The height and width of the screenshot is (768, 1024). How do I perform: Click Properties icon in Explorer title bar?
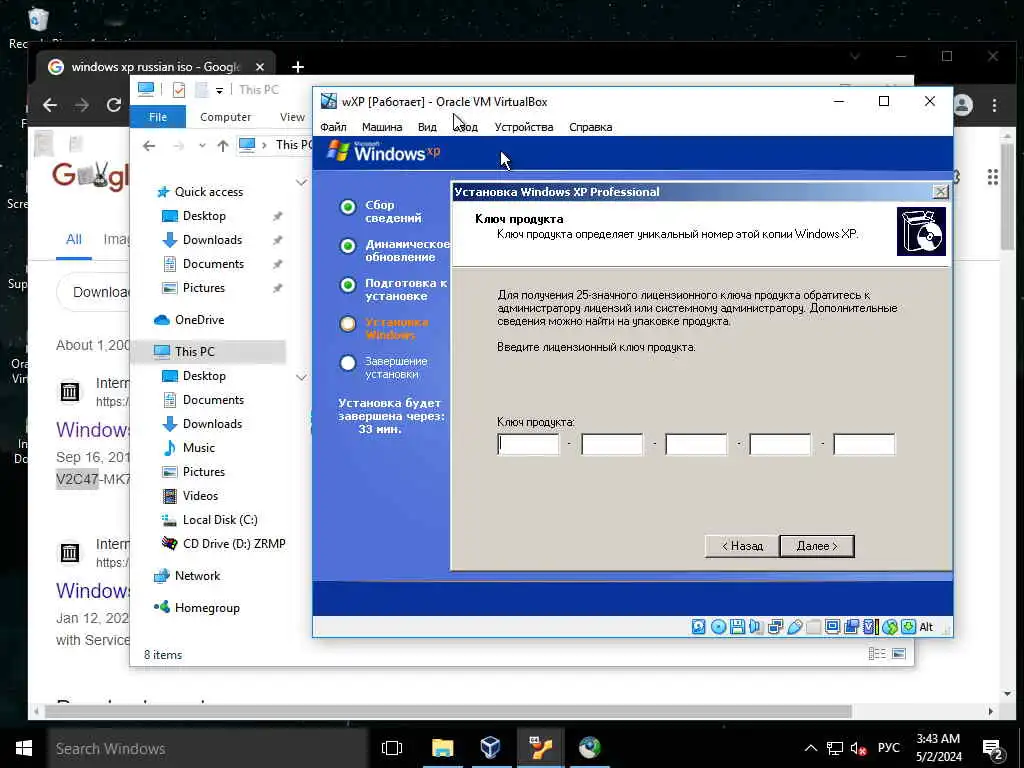pos(178,89)
